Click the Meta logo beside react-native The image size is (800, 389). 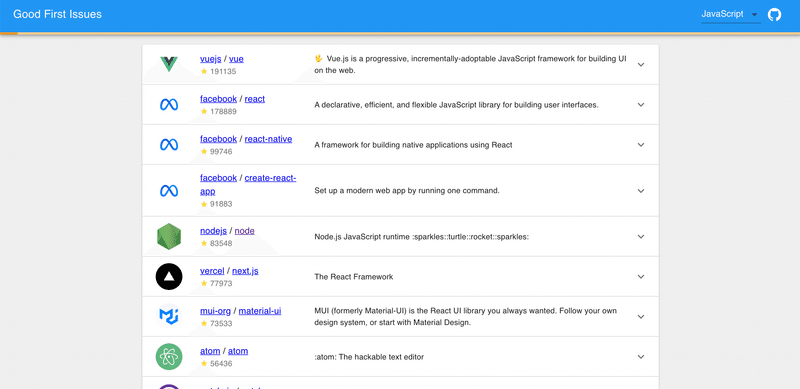click(169, 145)
